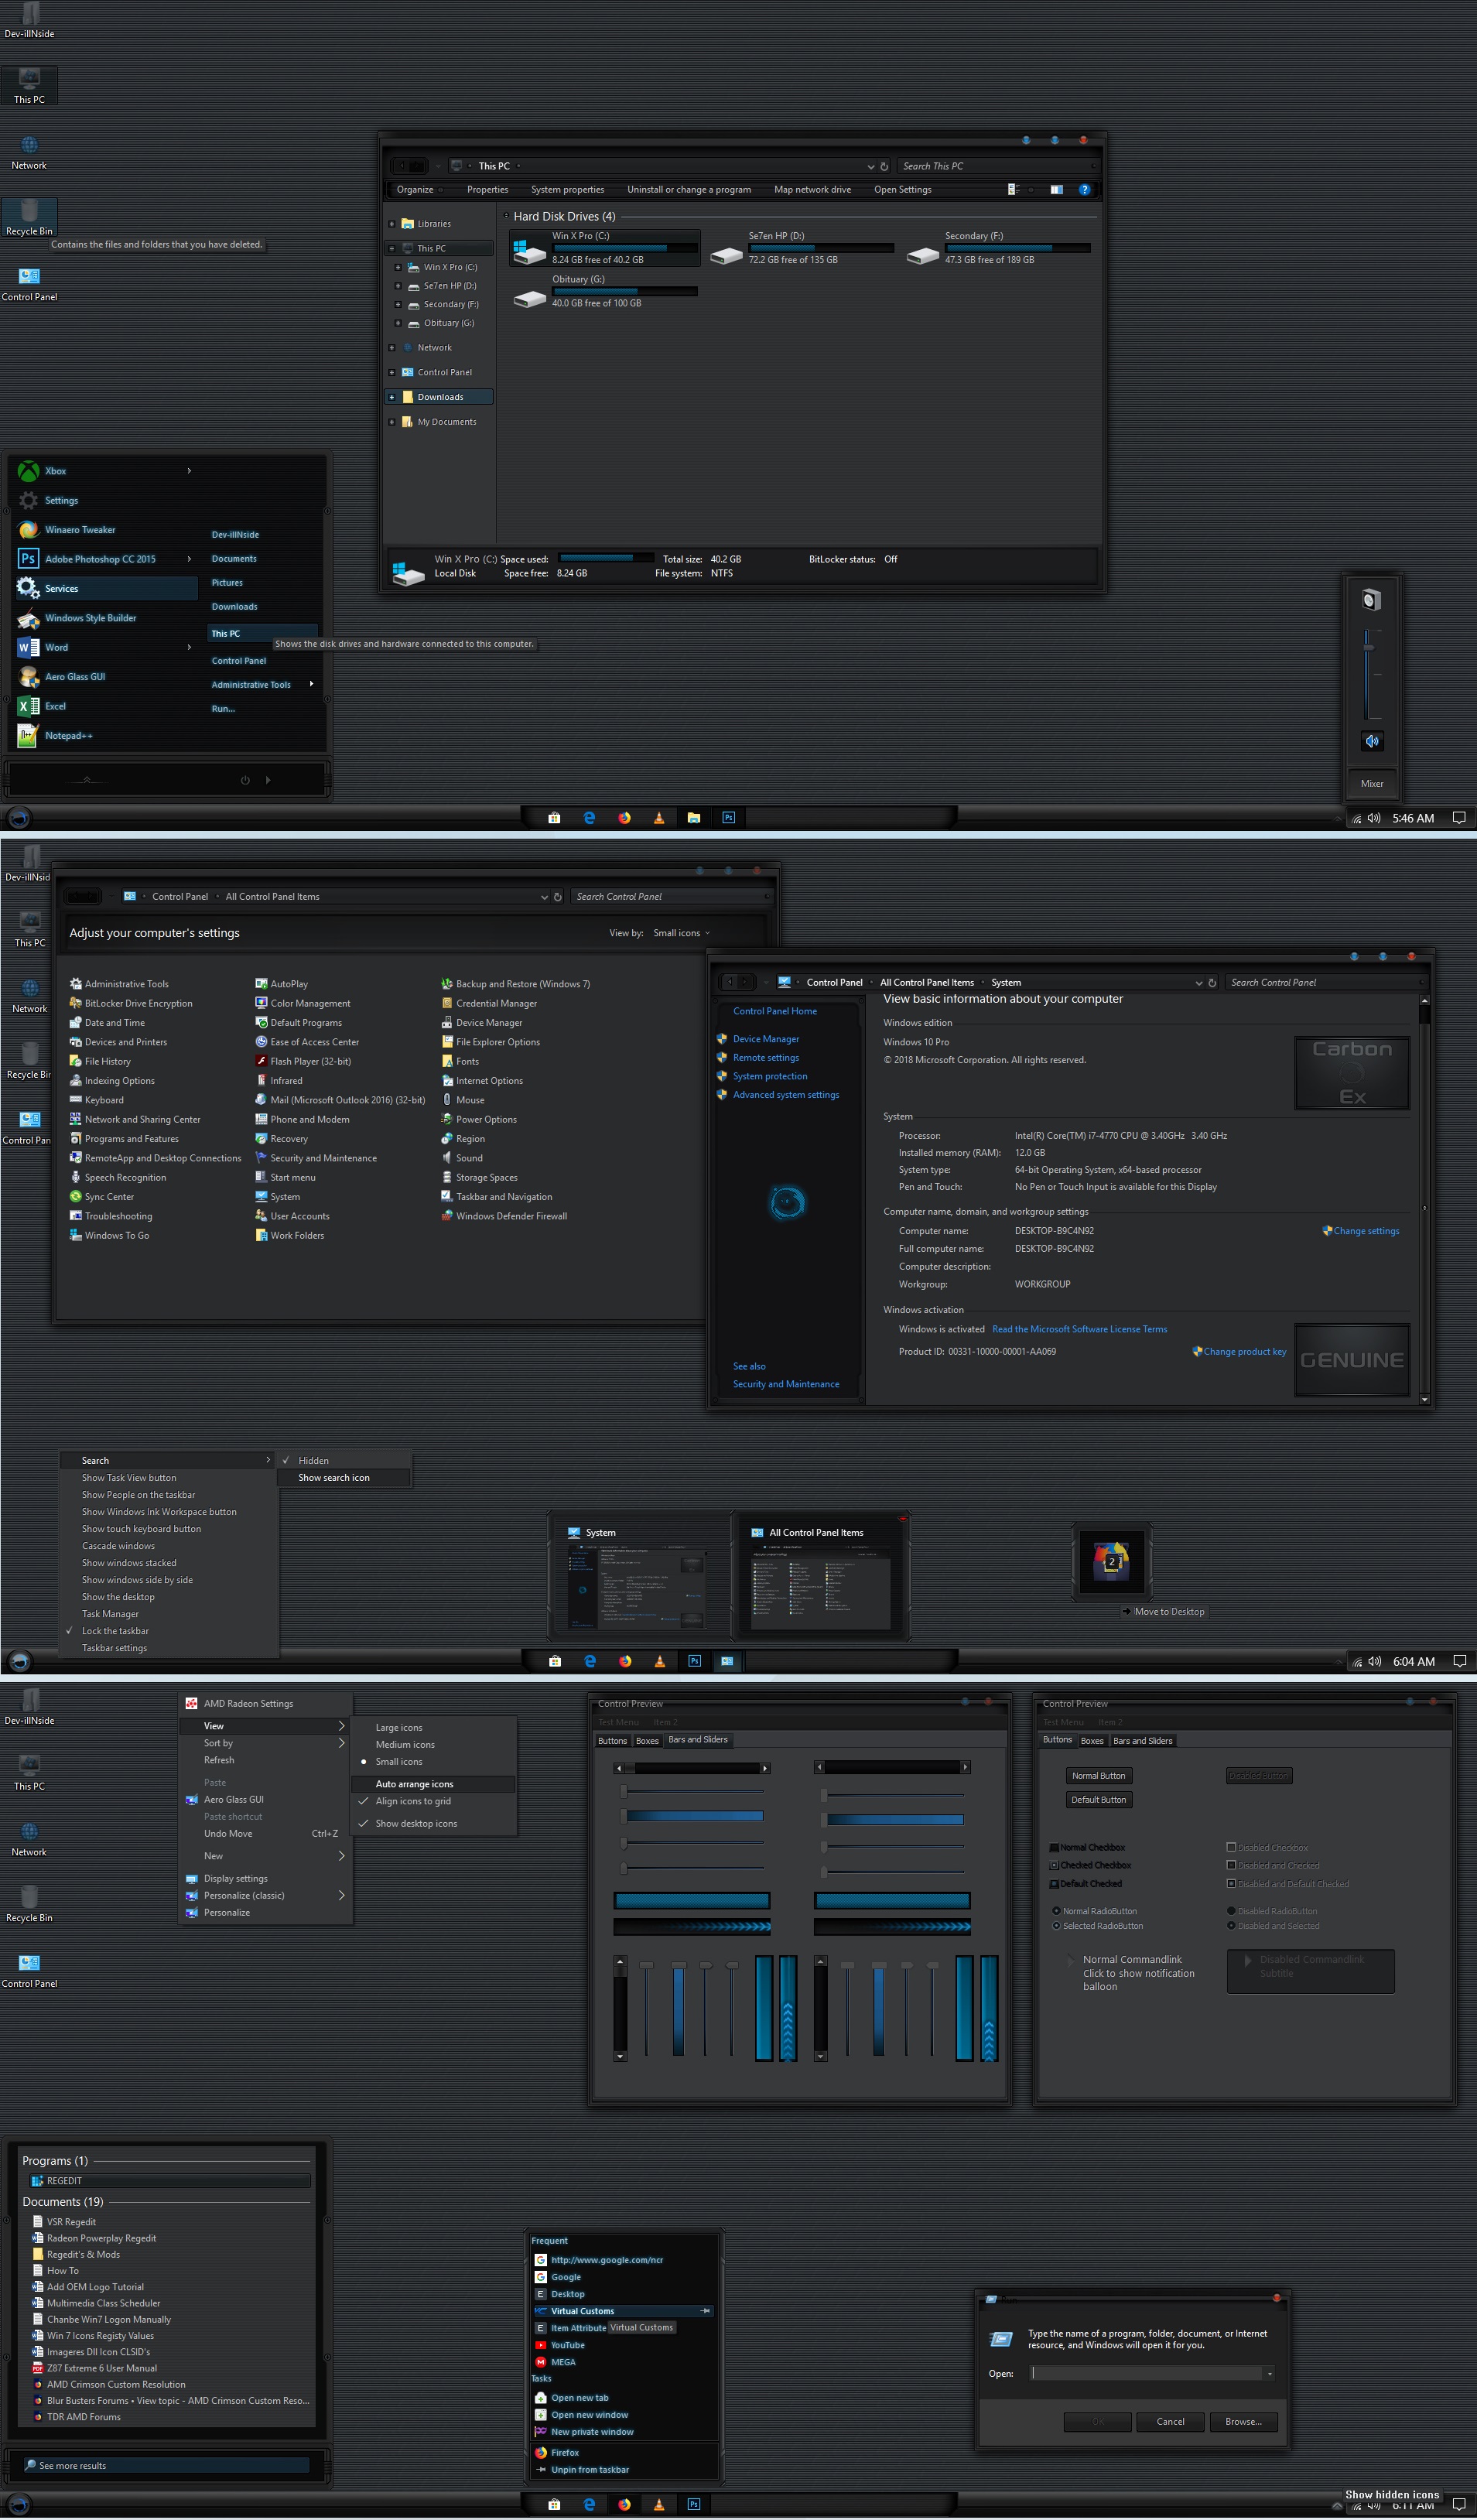Expand Win X Pro (C:) tree node
Image resolution: width=1477 pixels, height=2520 pixels.
(397, 267)
